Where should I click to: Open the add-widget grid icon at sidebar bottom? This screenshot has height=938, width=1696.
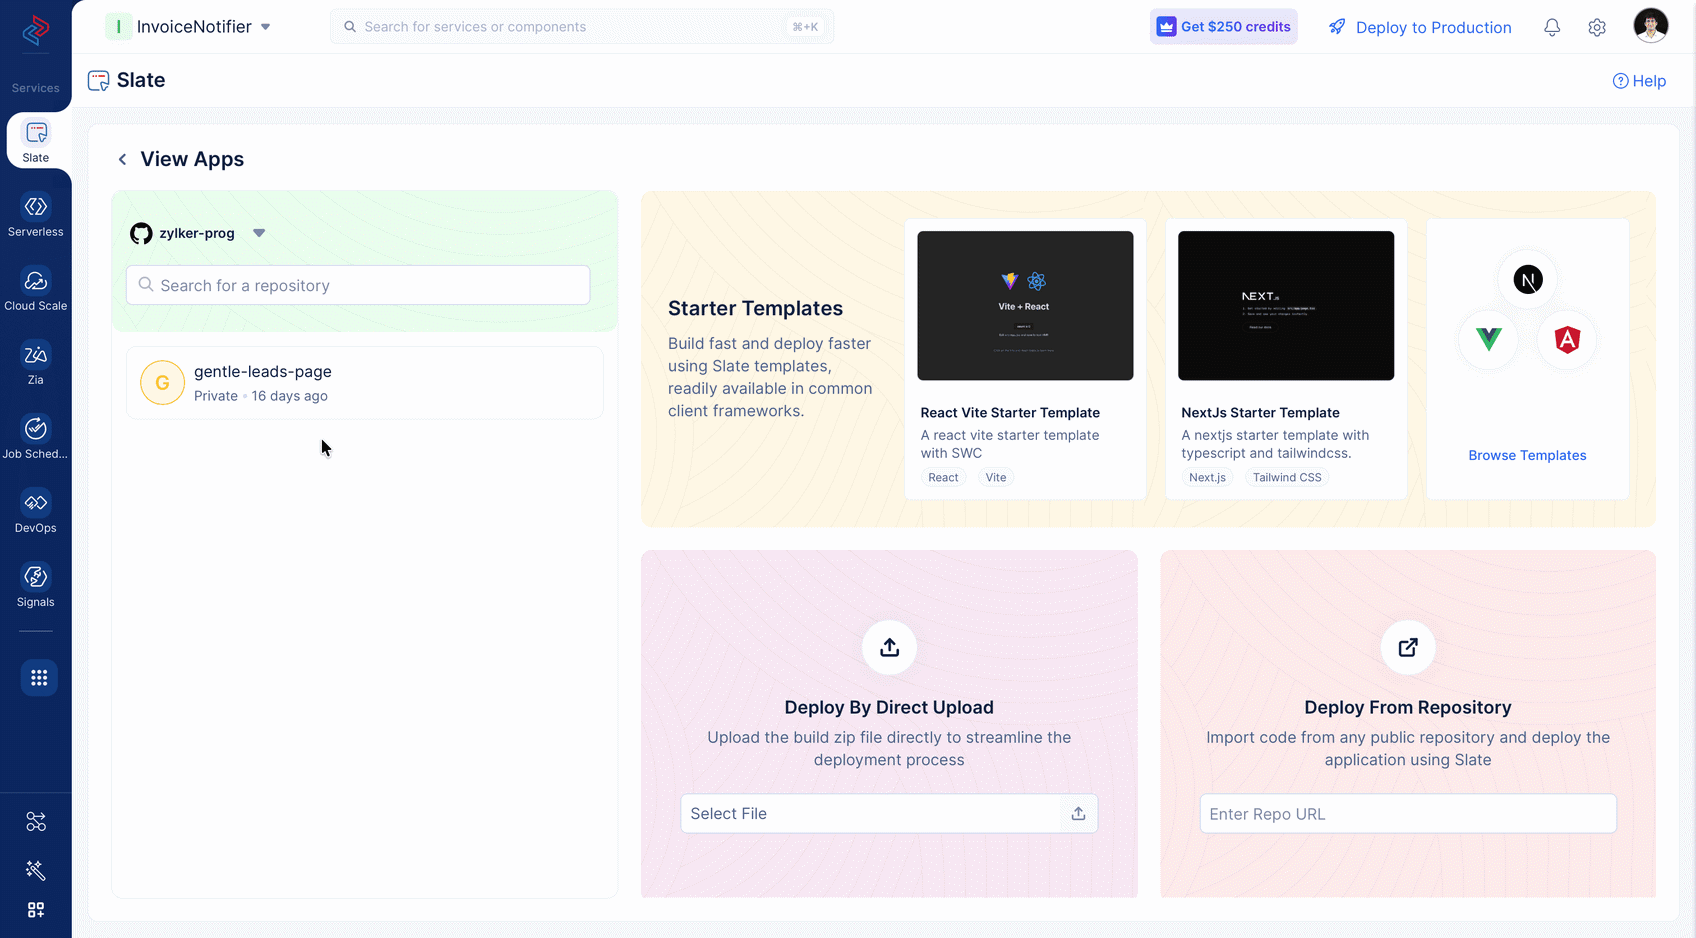pos(36,910)
